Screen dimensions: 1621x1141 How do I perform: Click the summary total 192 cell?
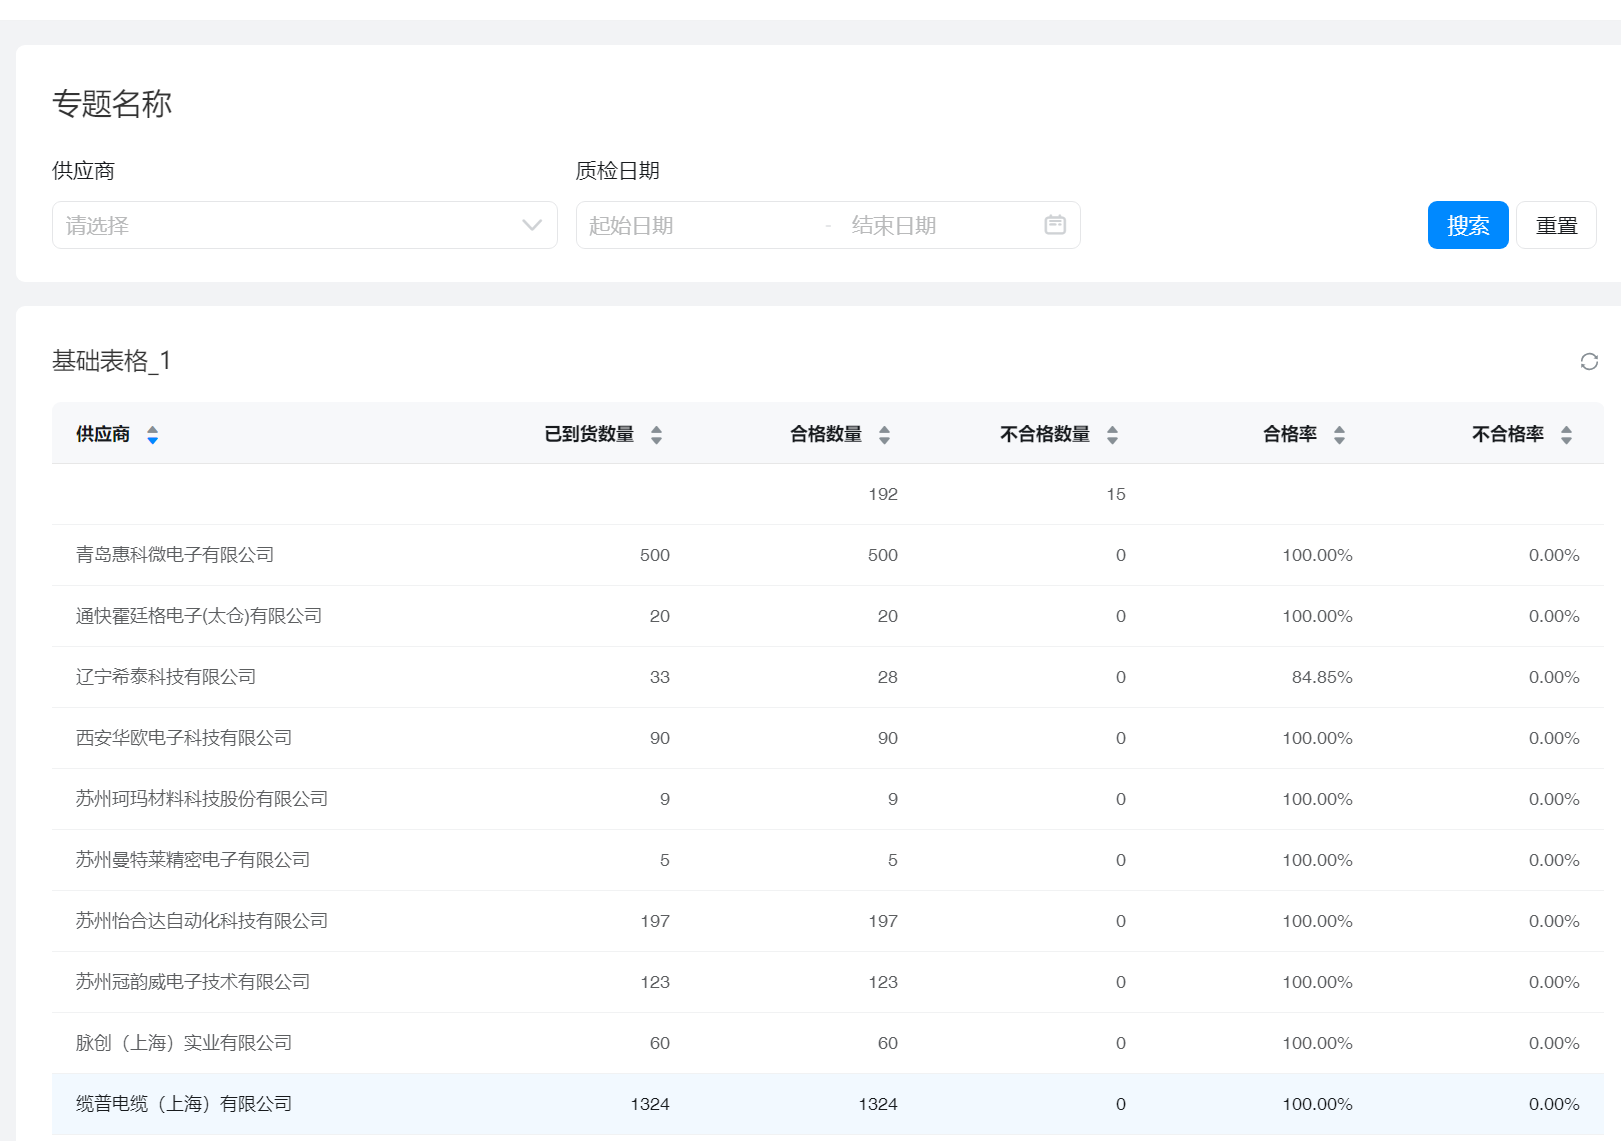(883, 494)
